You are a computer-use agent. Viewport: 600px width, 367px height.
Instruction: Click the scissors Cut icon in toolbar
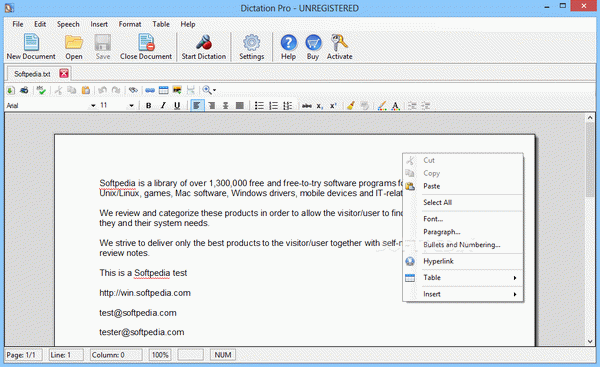coord(58,90)
